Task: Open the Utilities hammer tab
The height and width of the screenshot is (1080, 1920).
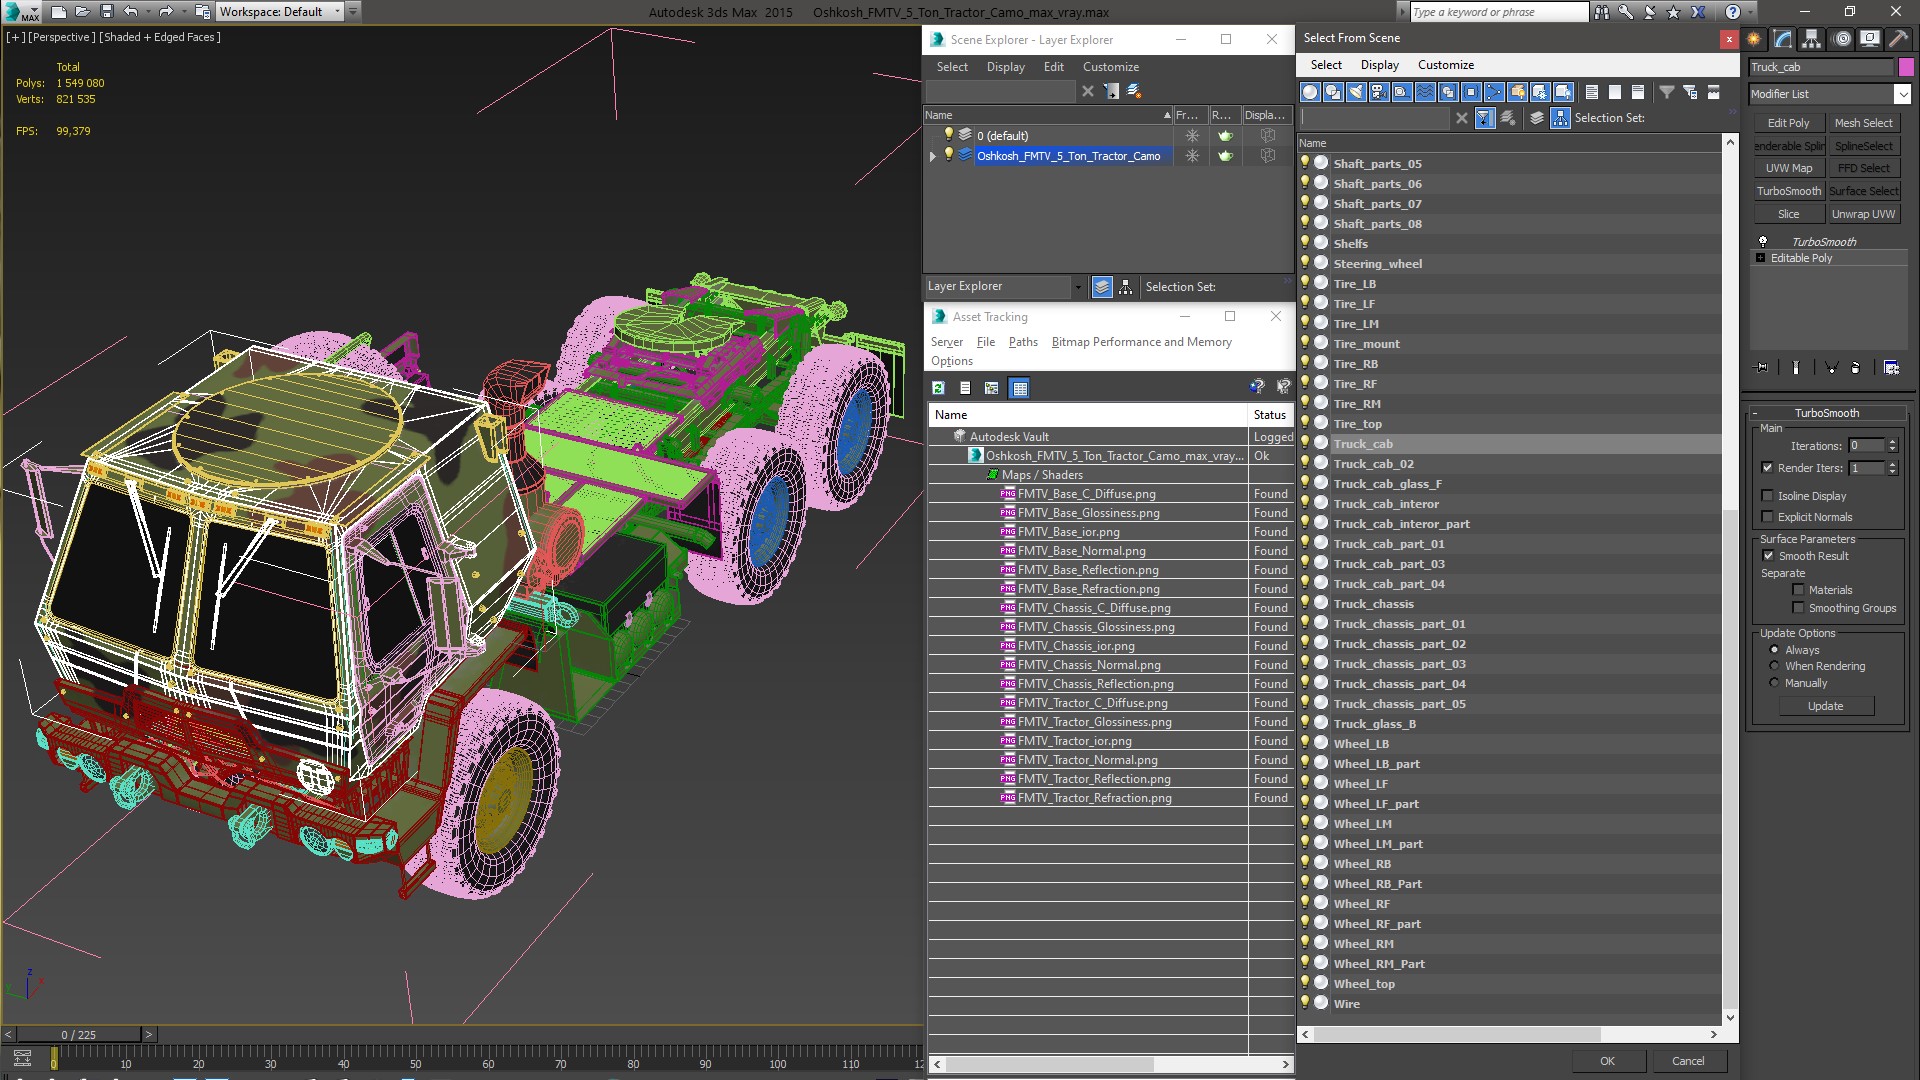Action: pos(1898,39)
